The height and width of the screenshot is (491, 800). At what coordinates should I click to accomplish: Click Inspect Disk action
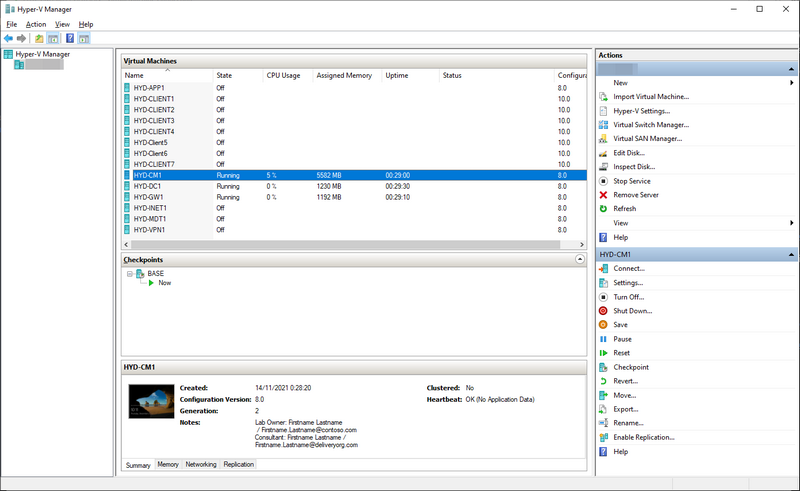[634, 166]
